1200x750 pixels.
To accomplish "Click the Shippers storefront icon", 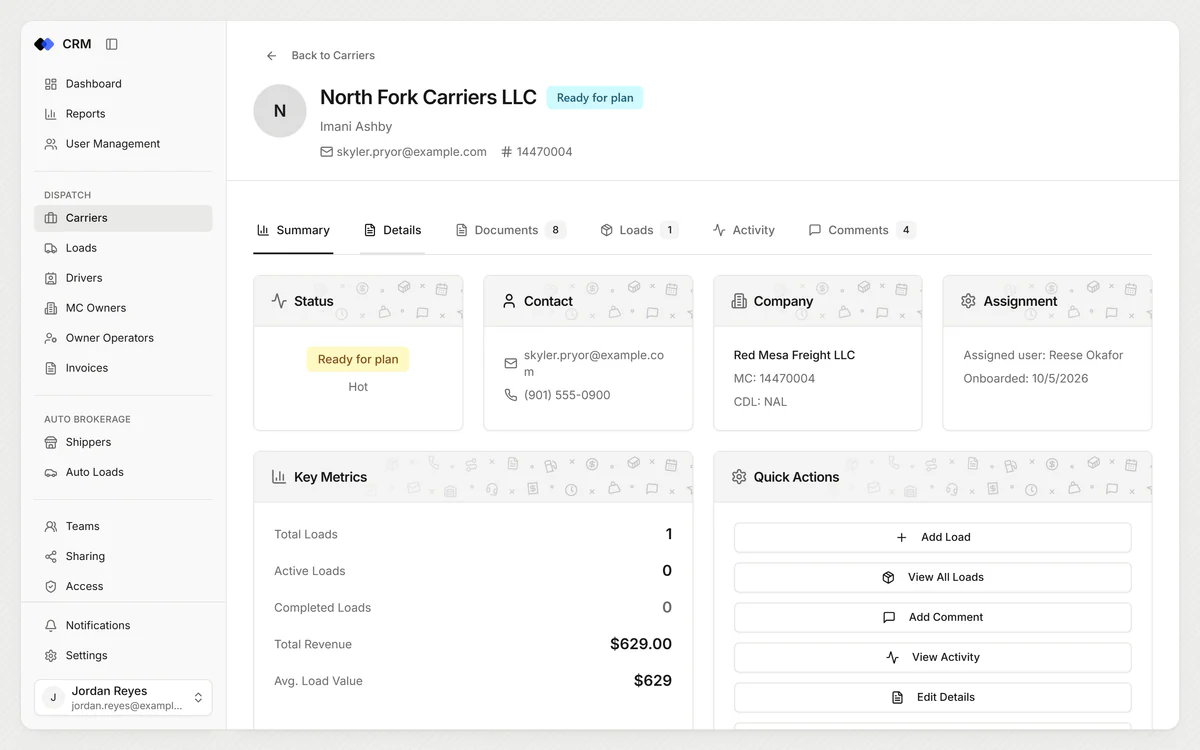I will coord(51,442).
